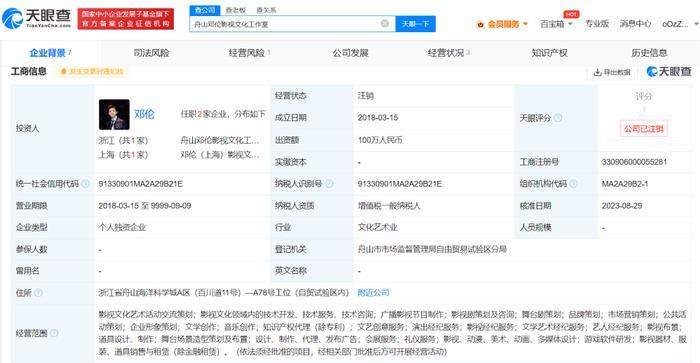Viewport: 700px width, 363px height.
Task: Switch to the 知识产权 tab
Action: 550,53
